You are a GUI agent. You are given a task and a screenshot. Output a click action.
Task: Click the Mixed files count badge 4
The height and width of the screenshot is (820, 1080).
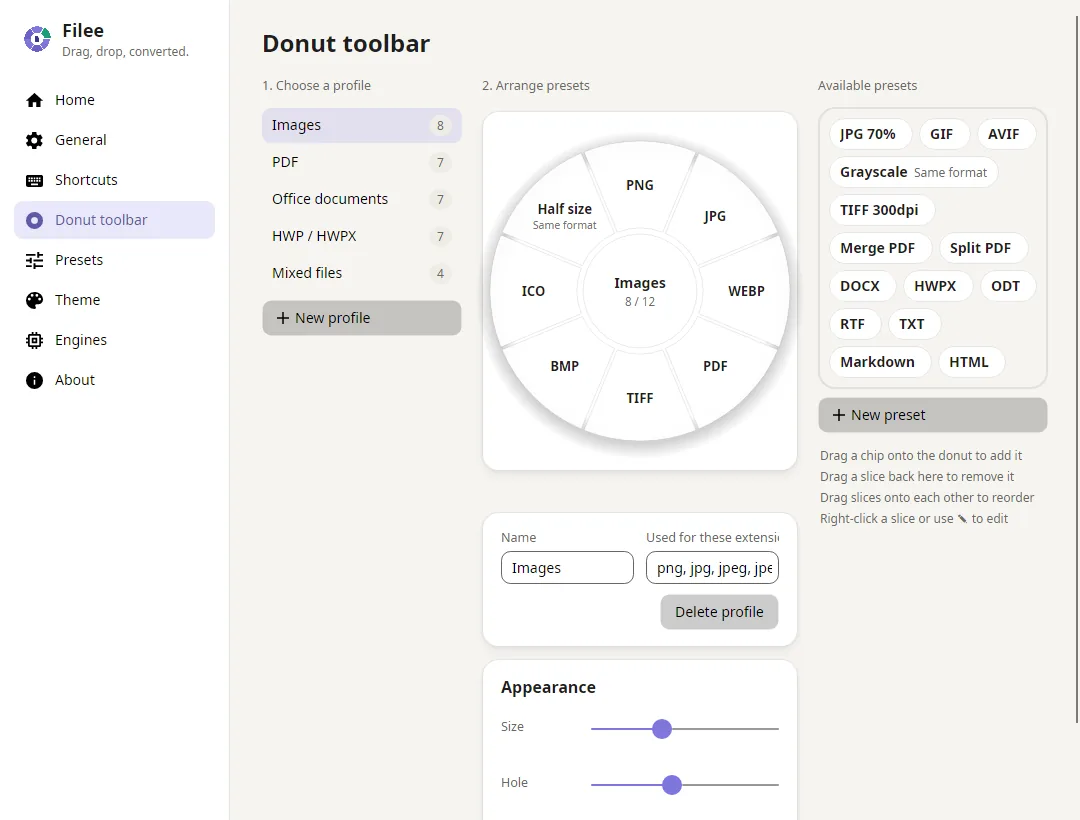[x=440, y=273]
